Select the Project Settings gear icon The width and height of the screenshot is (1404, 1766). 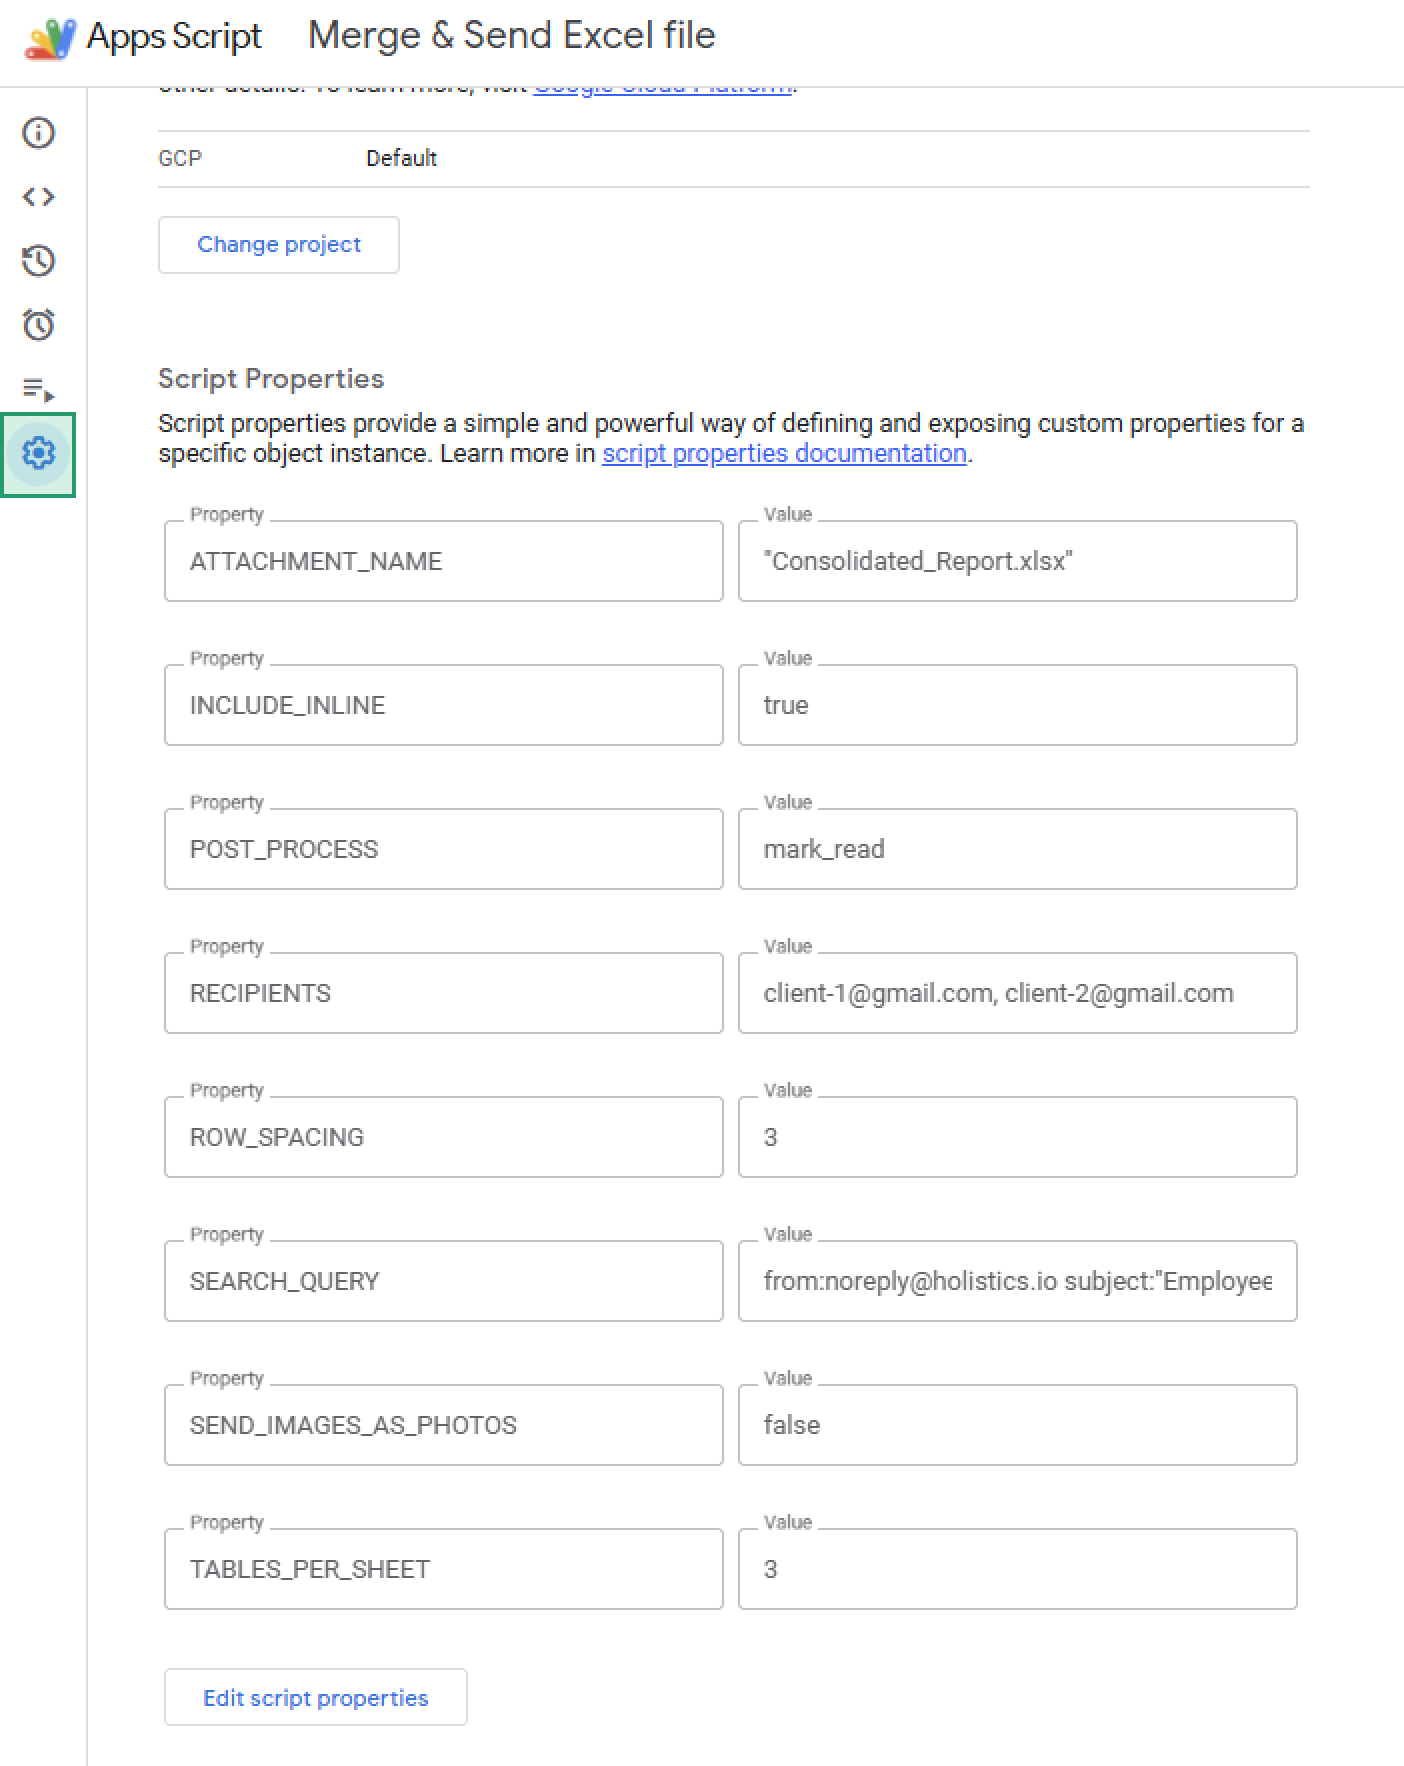click(x=38, y=454)
